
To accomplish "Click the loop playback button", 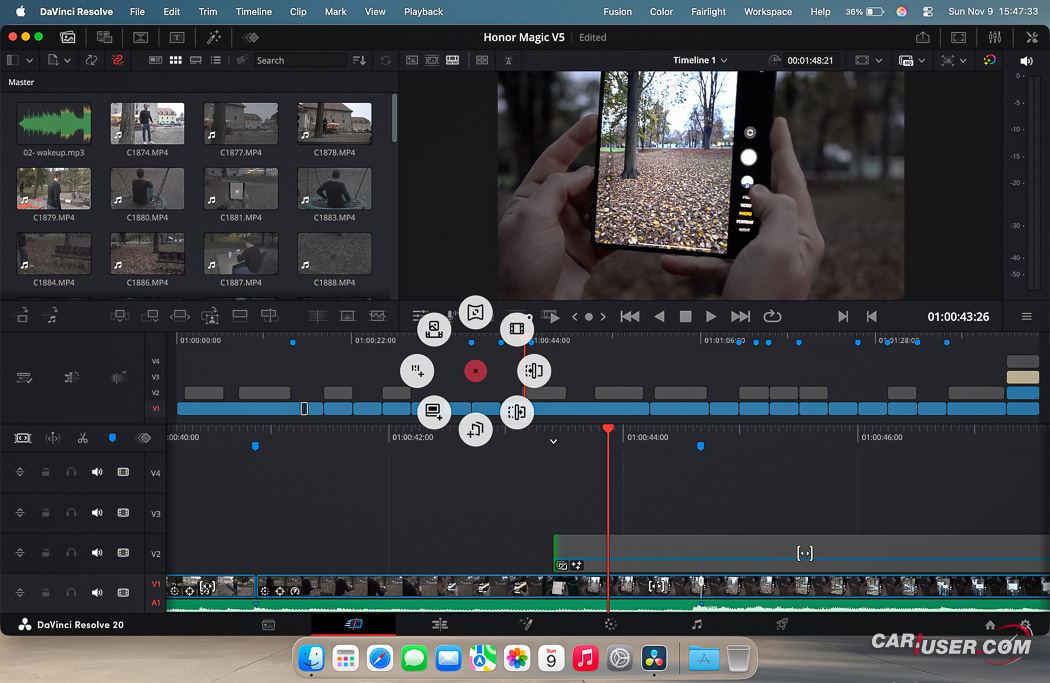I will click(x=772, y=316).
